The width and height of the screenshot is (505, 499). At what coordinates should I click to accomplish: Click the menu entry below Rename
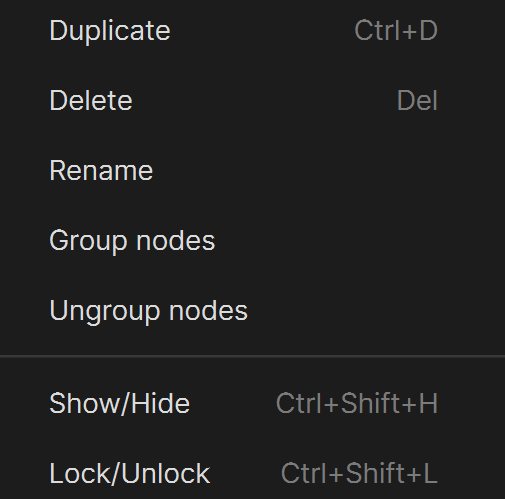[252, 240]
